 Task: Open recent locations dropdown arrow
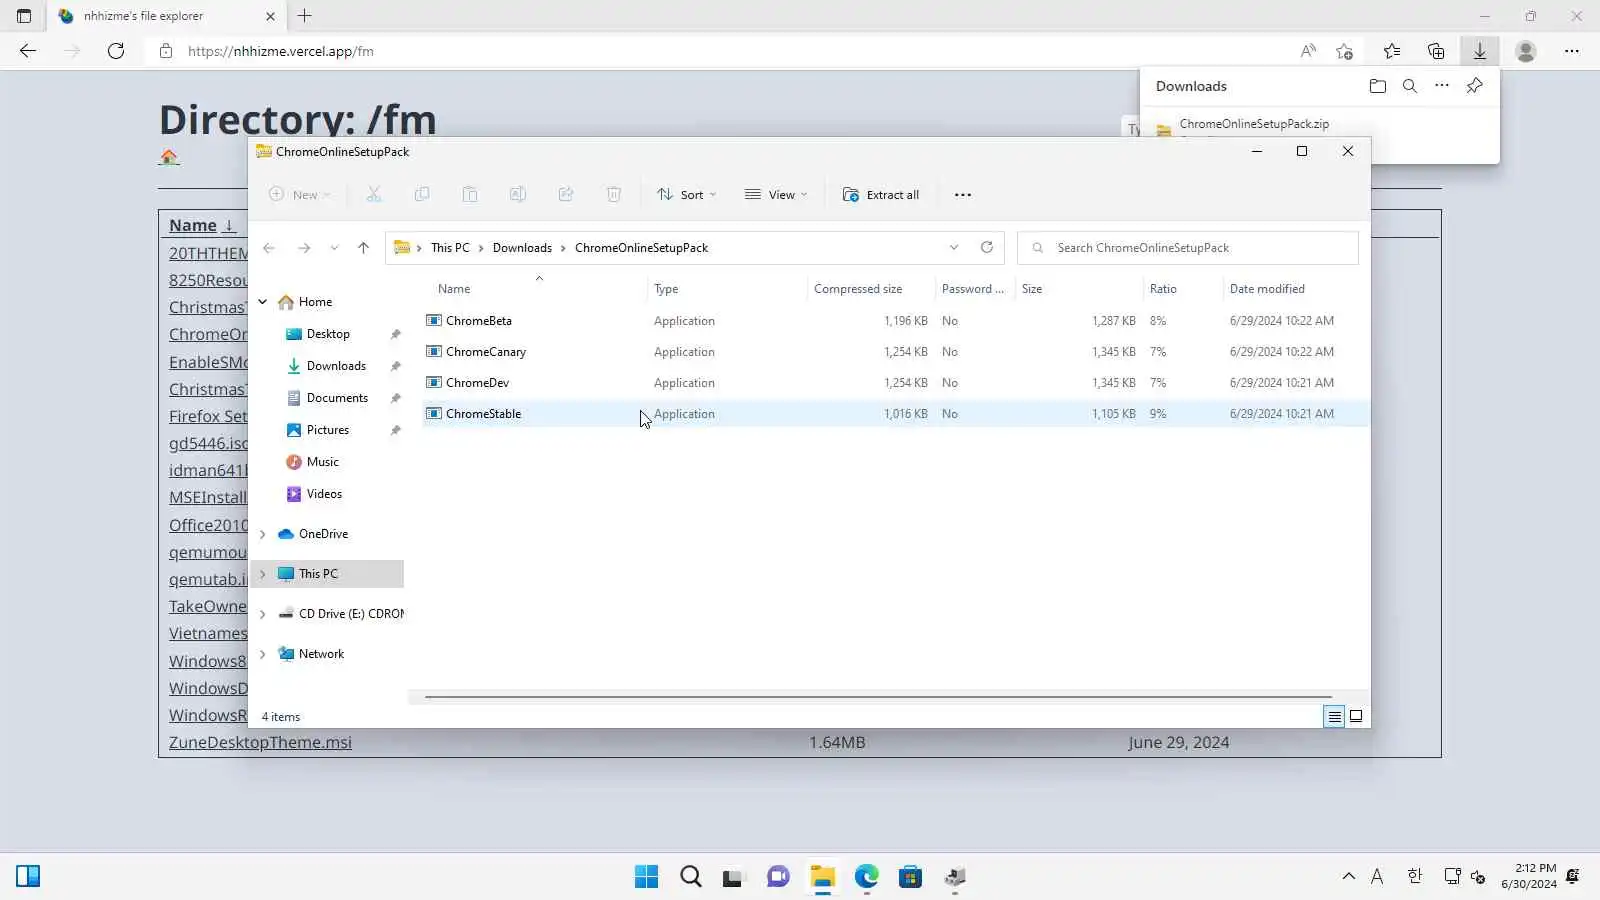click(x=334, y=248)
